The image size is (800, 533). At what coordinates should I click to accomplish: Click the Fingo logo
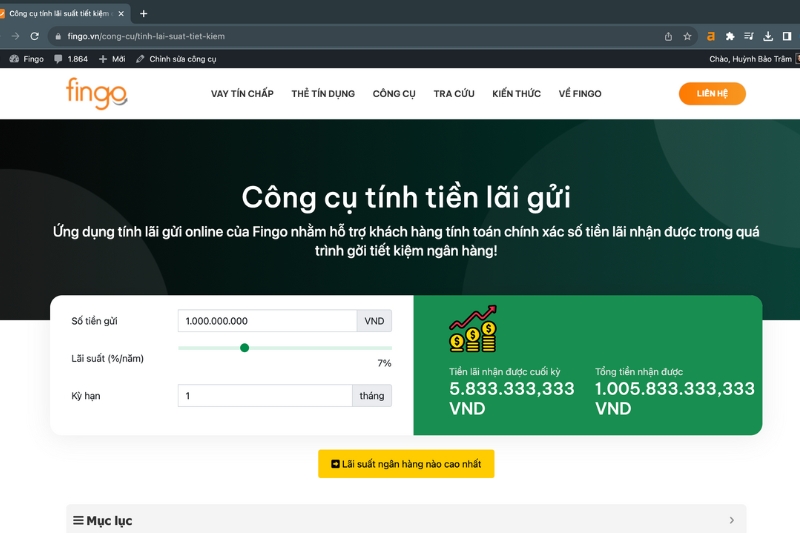point(96,93)
